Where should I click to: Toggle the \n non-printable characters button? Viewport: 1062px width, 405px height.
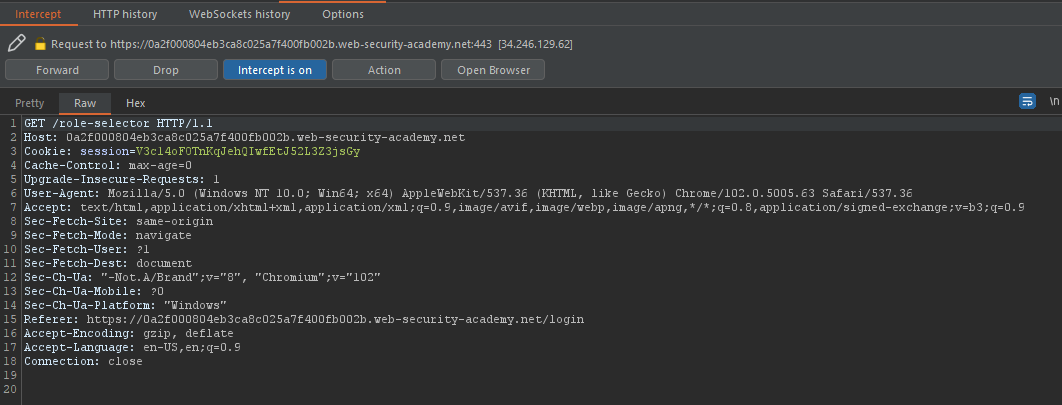[1053, 102]
